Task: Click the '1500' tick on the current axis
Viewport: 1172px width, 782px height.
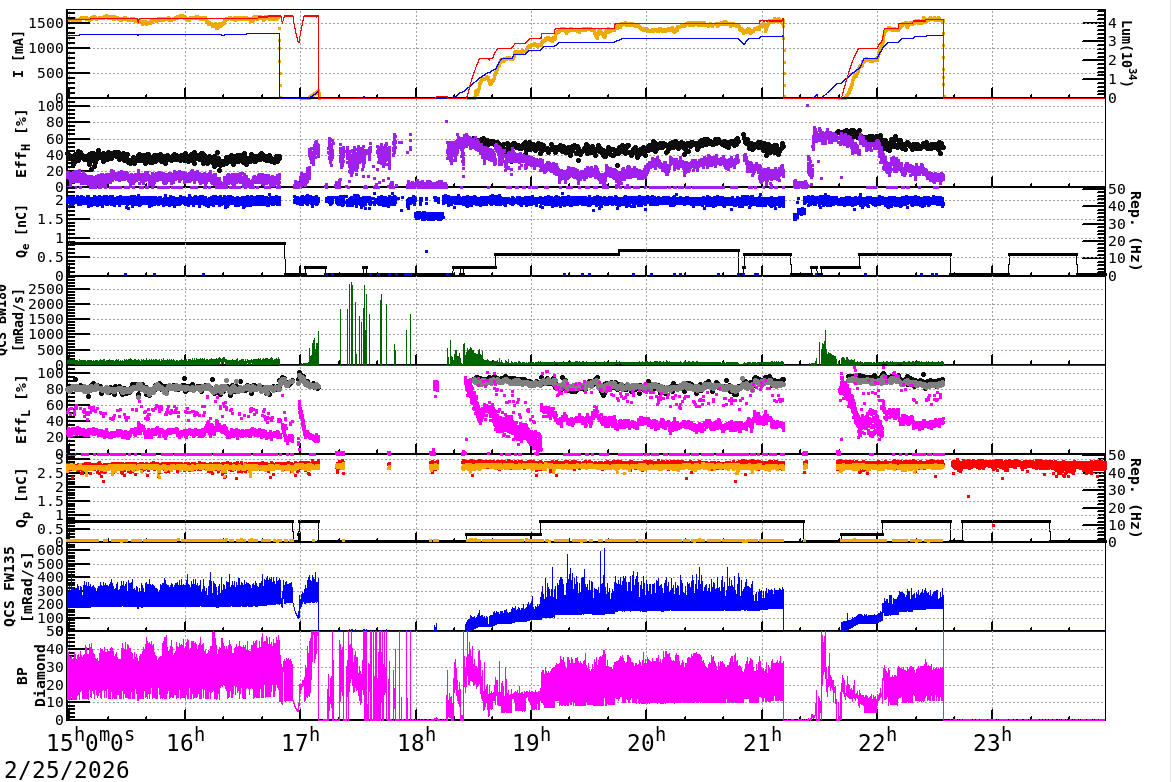Action: [46, 23]
